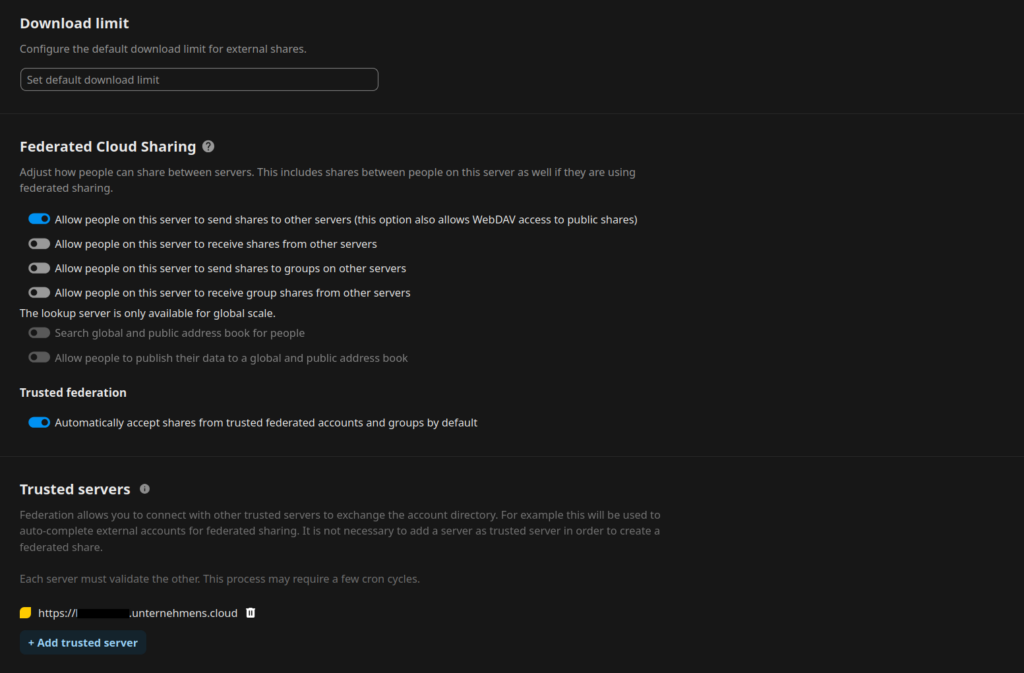Image resolution: width=1024 pixels, height=673 pixels.
Task: Disable sending shares to other servers
Action: (39, 219)
